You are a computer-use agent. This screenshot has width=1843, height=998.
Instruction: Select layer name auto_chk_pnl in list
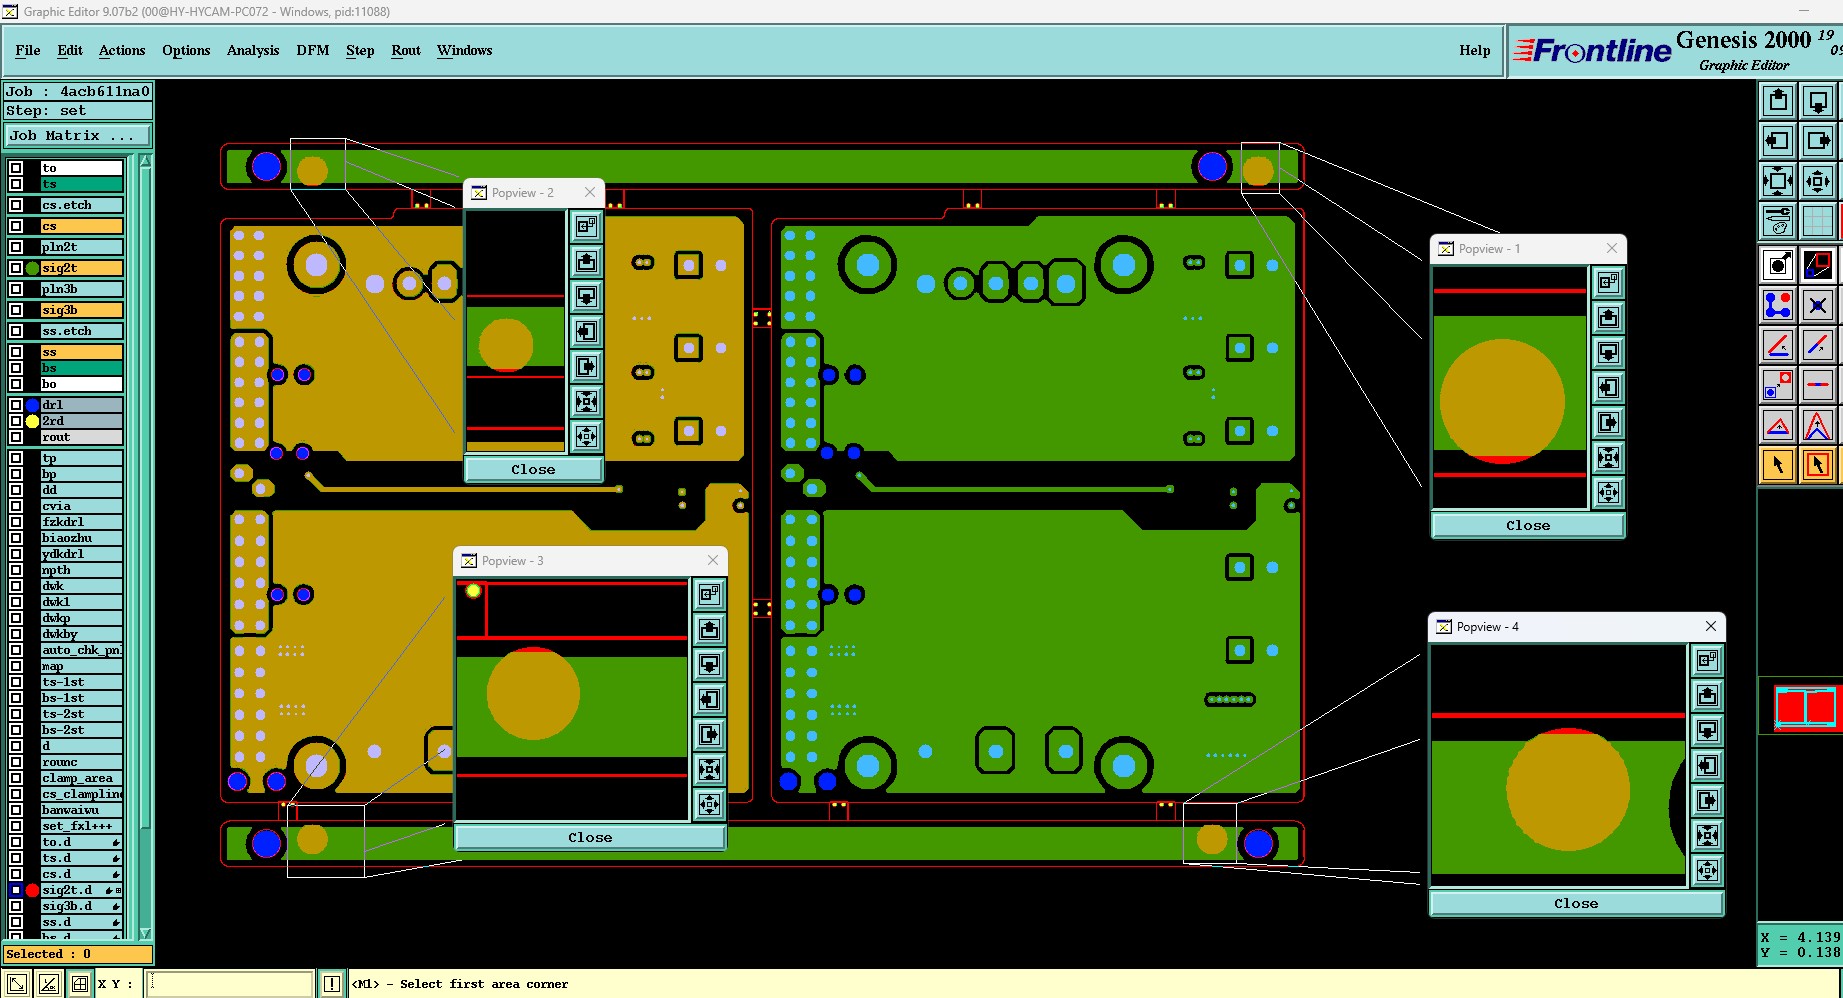[81, 650]
